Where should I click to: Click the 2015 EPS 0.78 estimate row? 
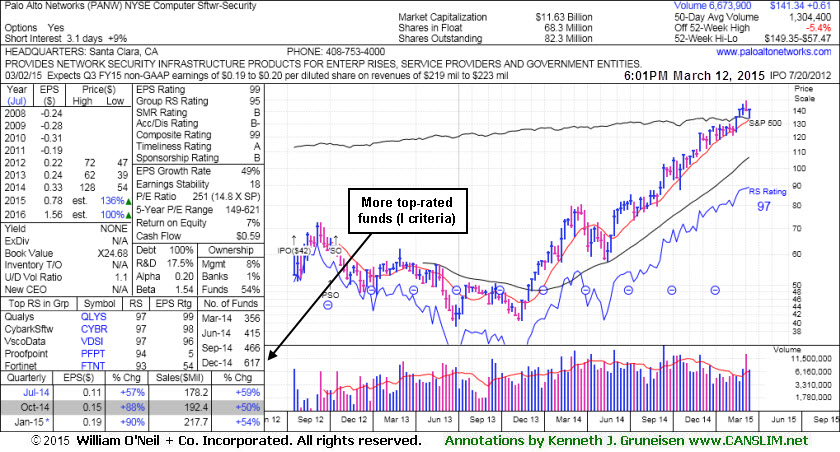click(x=67, y=201)
